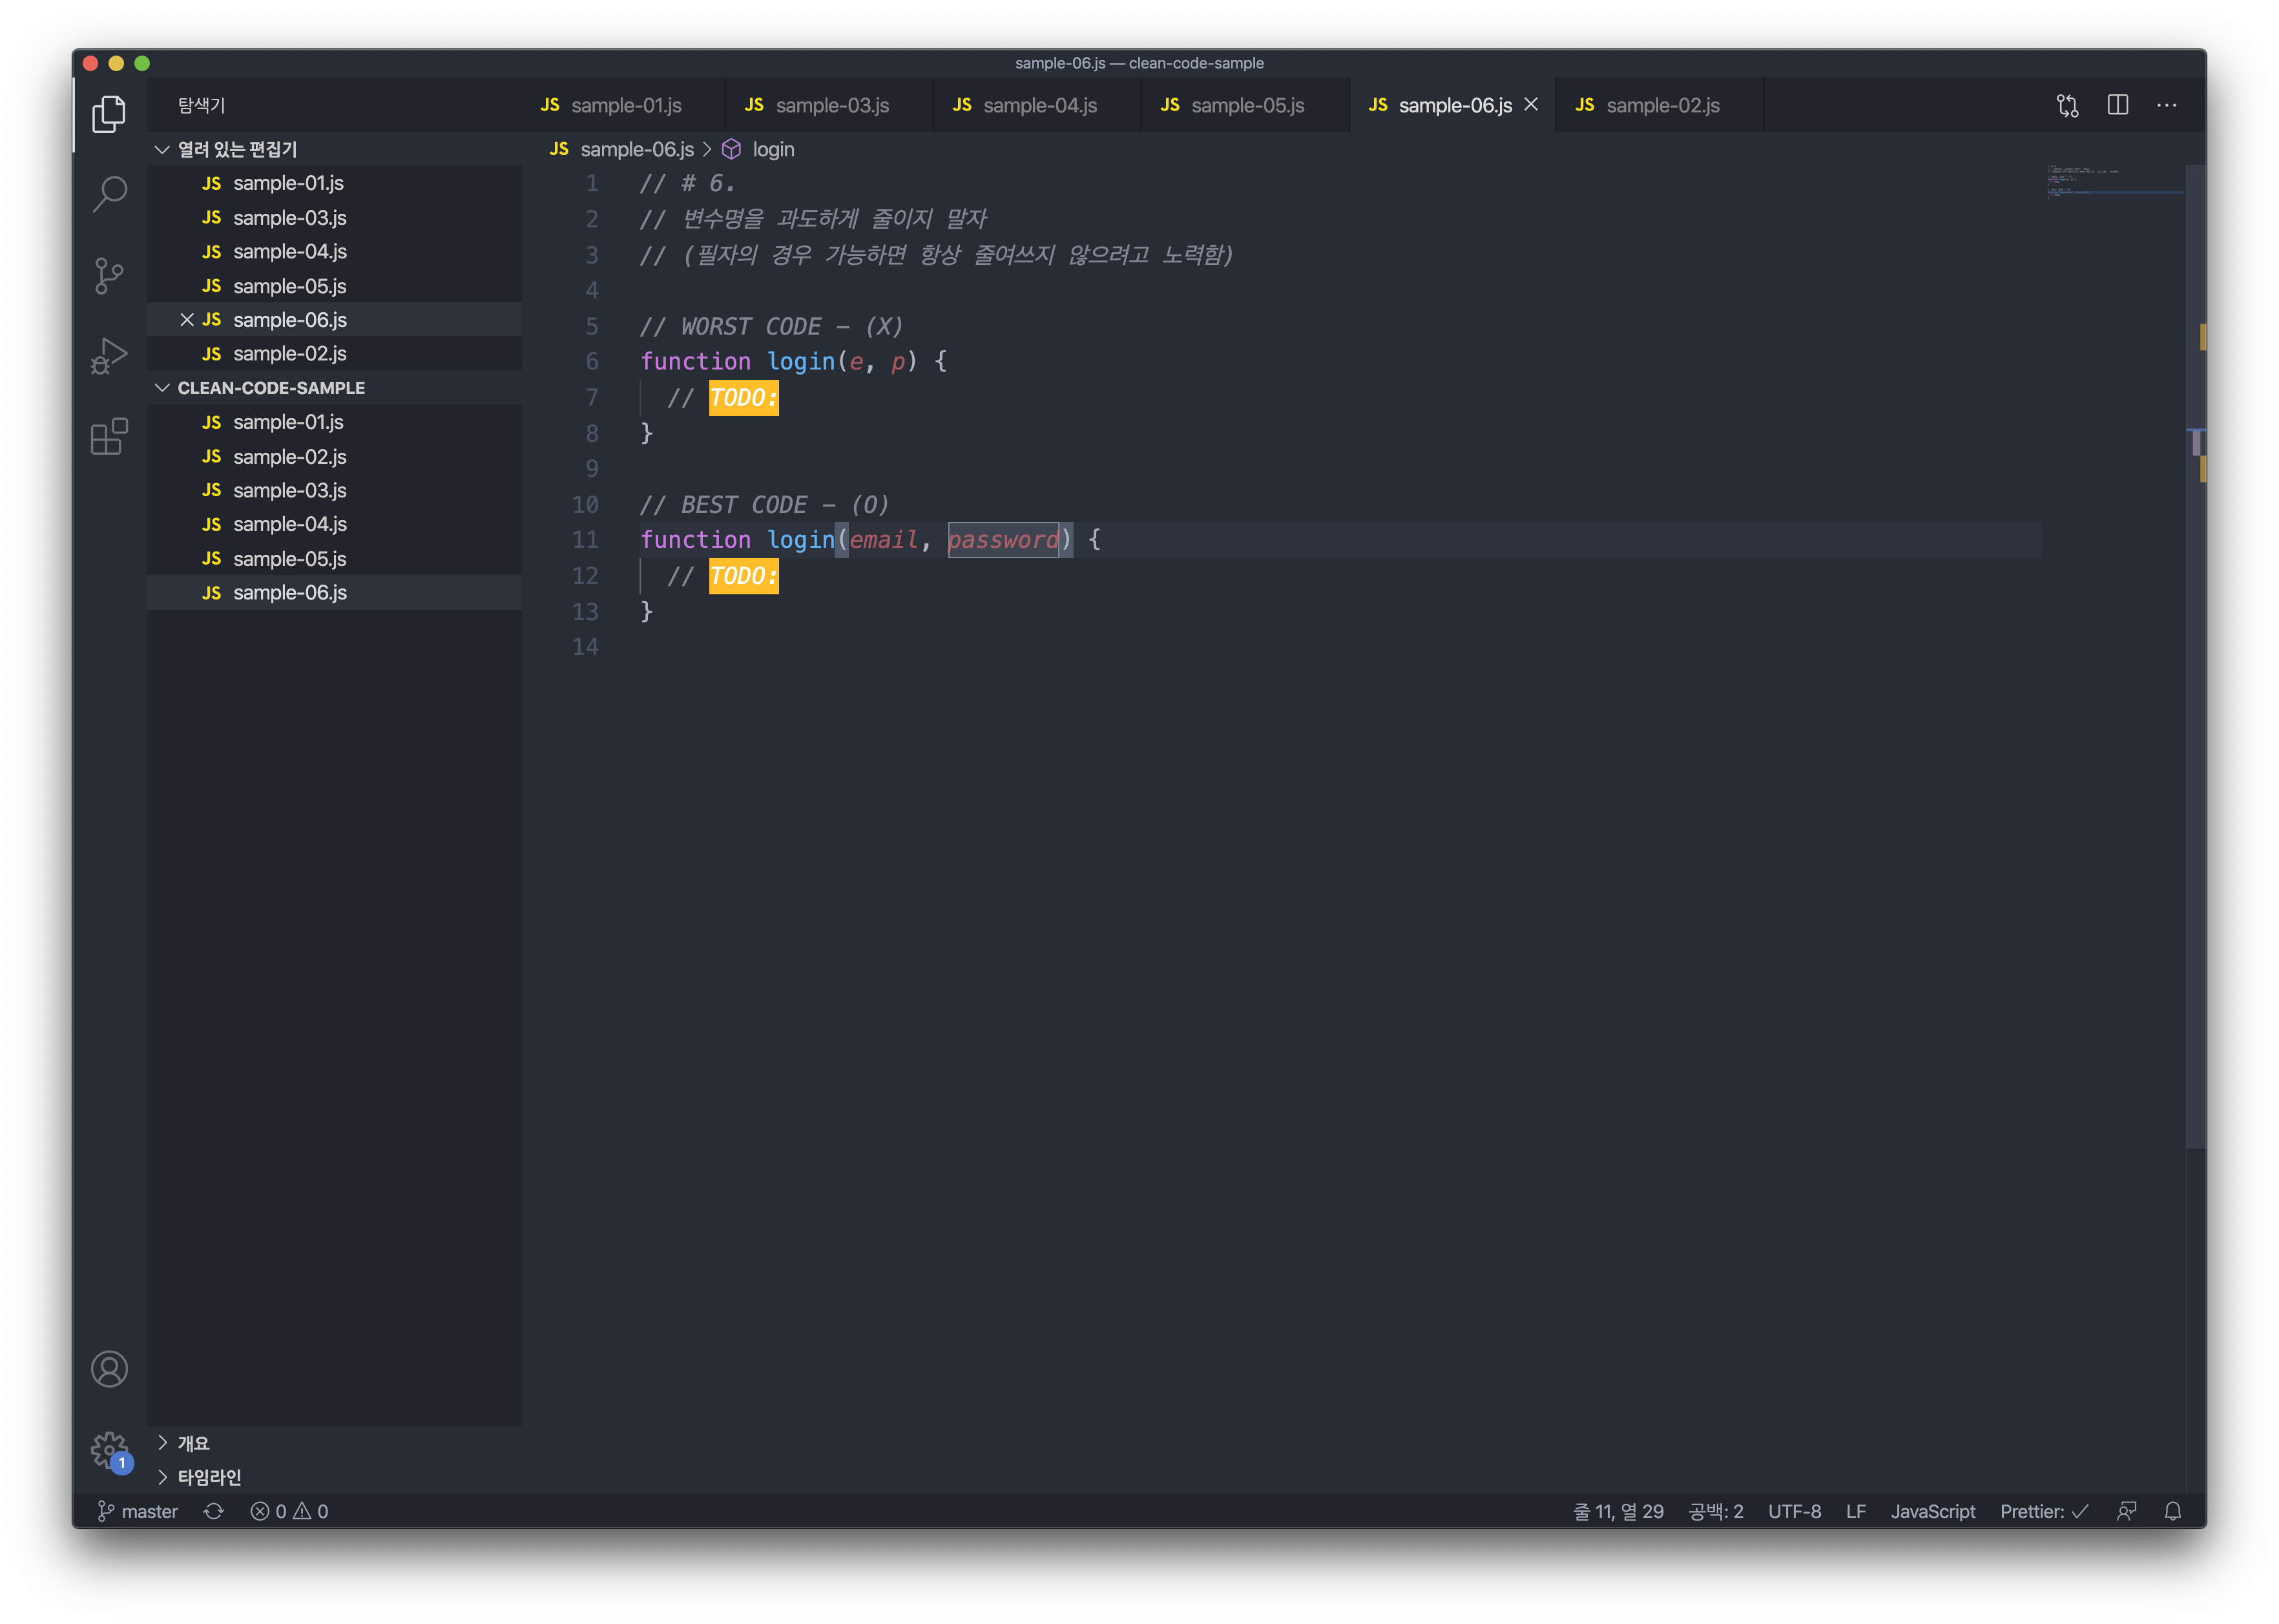Open Changes compare icon in editor toolbar
Screen dimensions: 2279x1624
pos(2067,105)
